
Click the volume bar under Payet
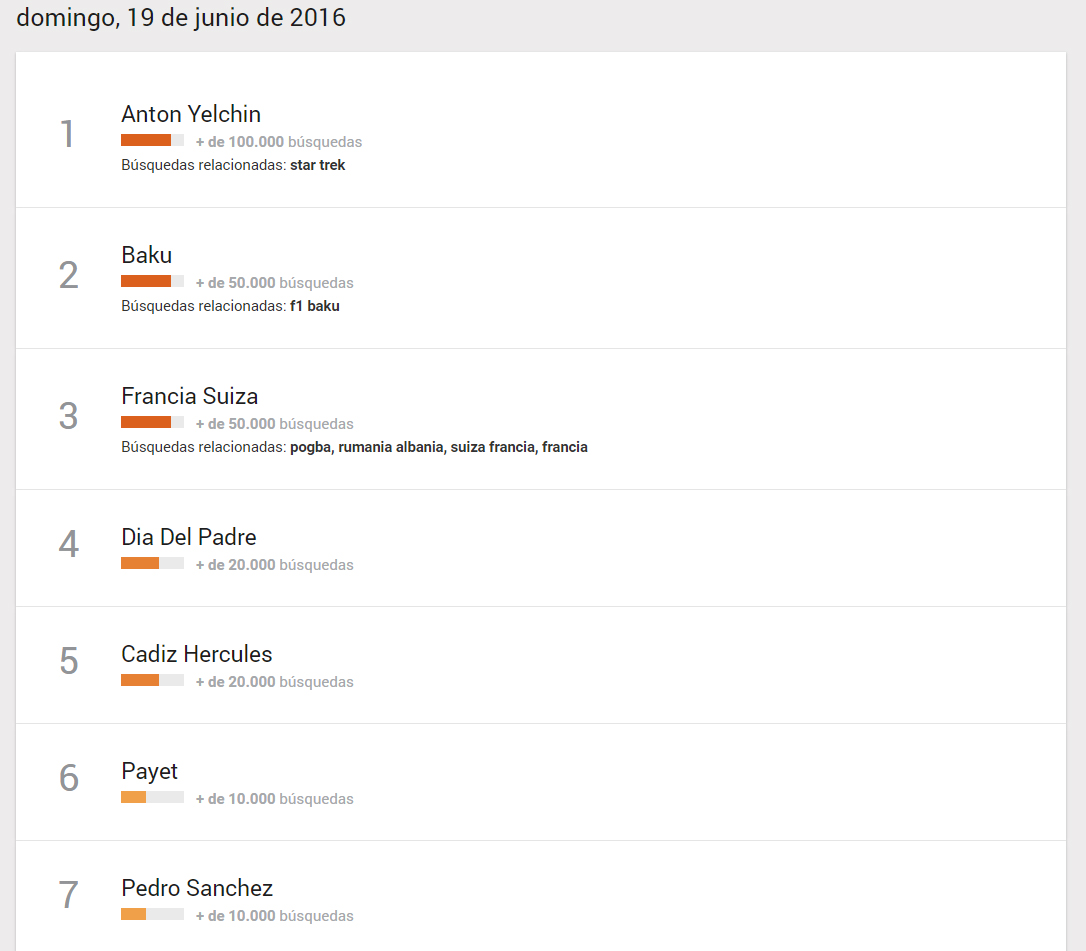tap(152, 798)
